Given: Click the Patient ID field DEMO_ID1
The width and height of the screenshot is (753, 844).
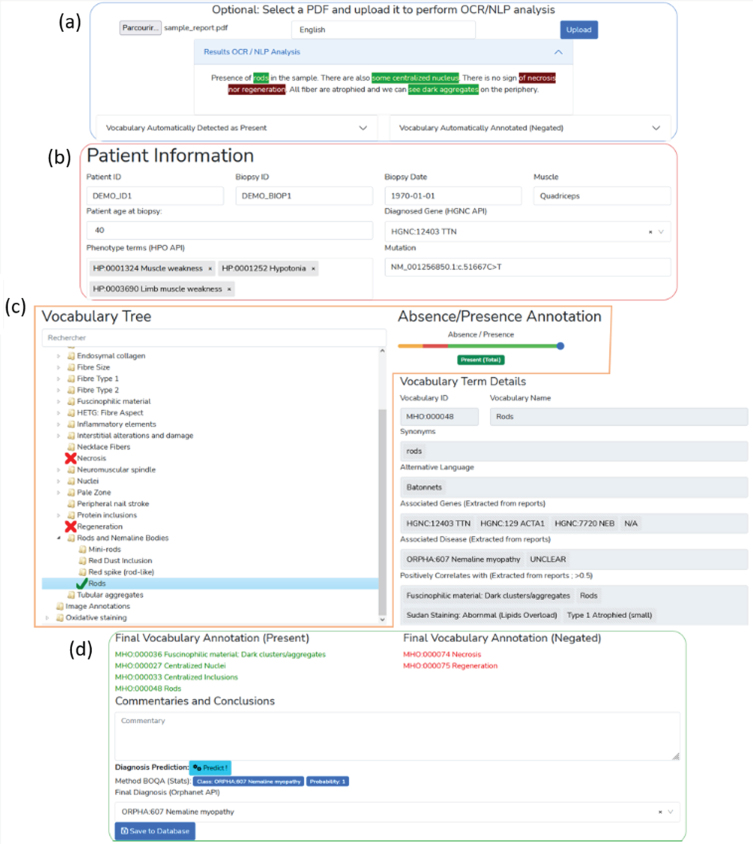Looking at the screenshot, I should 155,196.
